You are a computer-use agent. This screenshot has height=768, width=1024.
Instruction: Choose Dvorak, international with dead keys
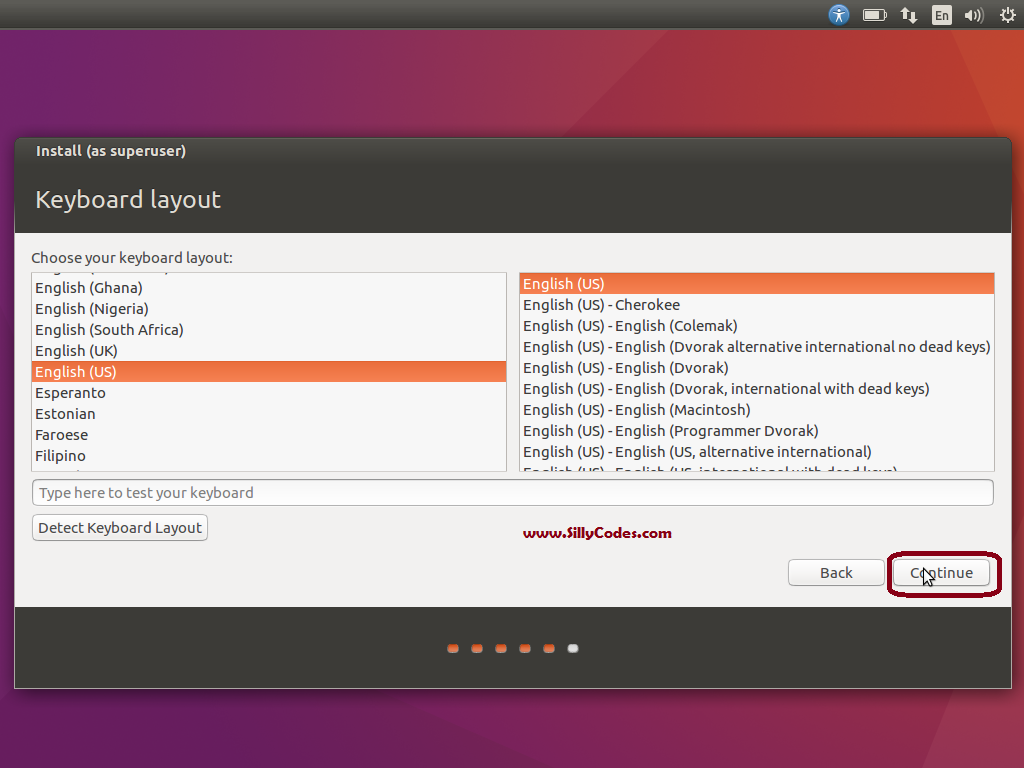point(757,389)
